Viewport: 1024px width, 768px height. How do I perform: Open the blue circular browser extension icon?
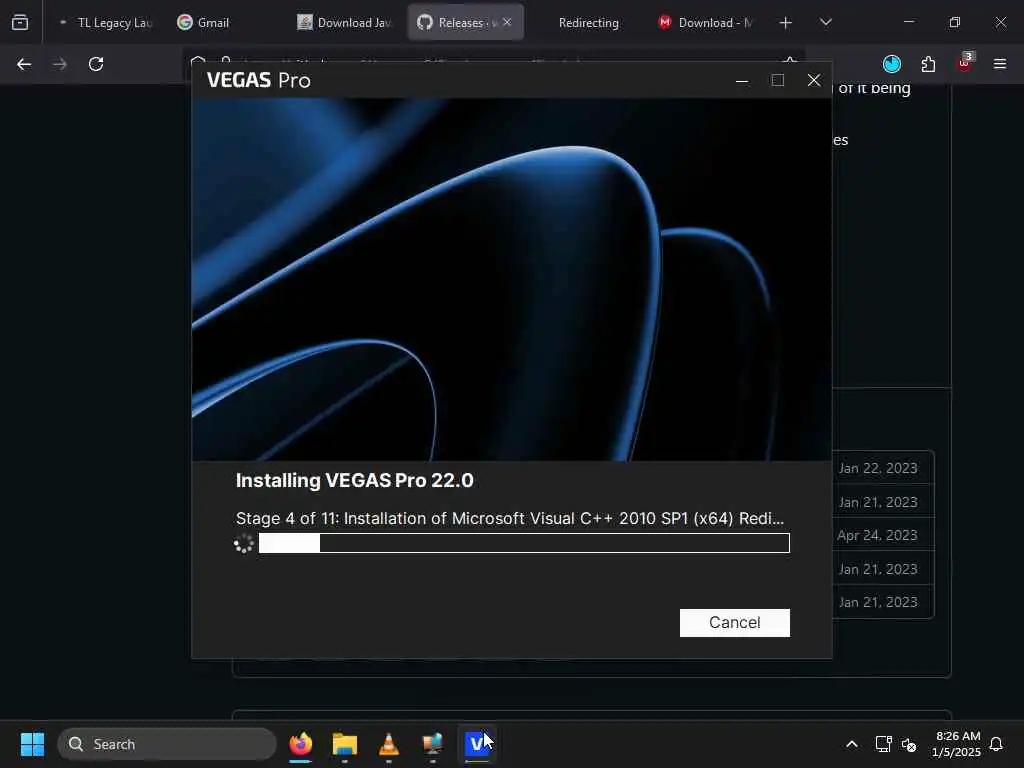891,64
